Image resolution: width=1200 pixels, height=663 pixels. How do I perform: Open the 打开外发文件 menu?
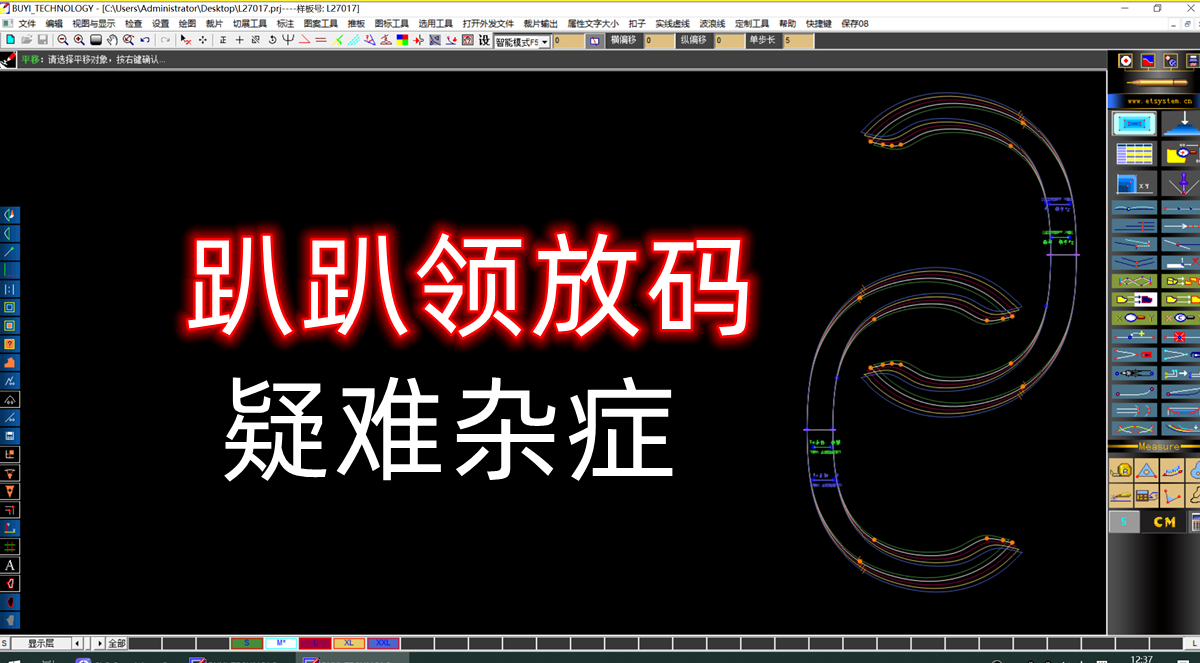point(488,23)
